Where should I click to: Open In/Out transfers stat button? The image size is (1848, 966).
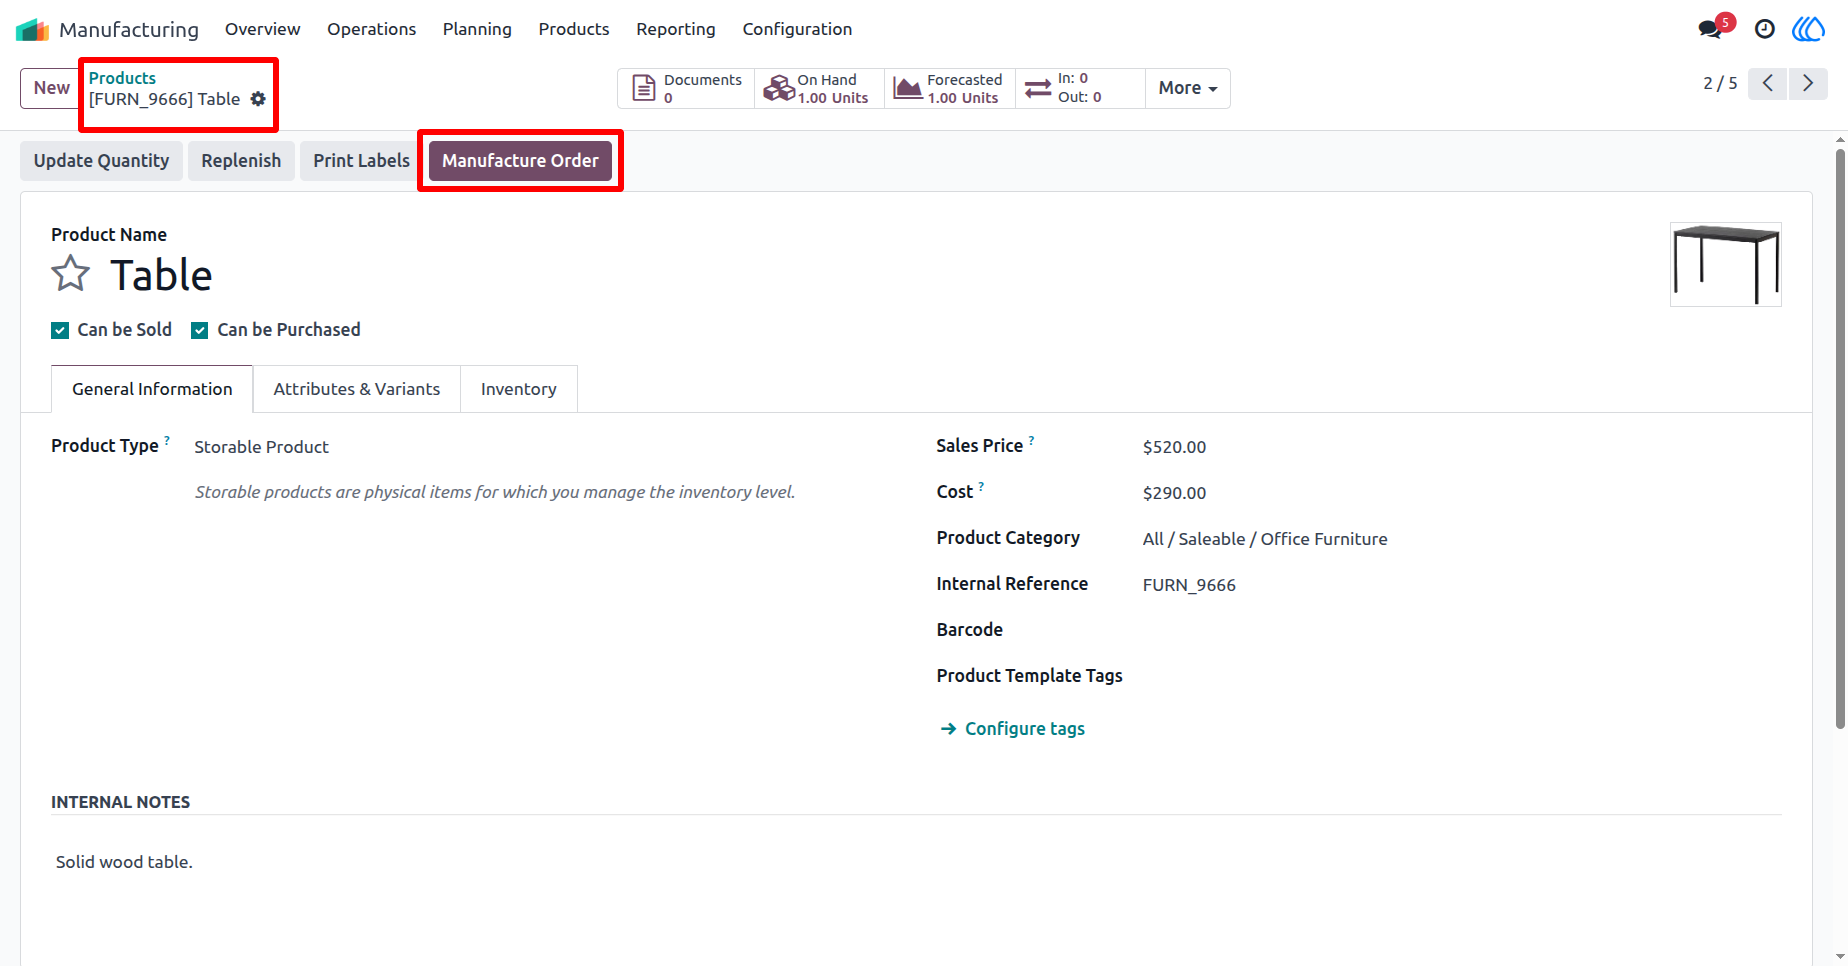click(x=1080, y=88)
